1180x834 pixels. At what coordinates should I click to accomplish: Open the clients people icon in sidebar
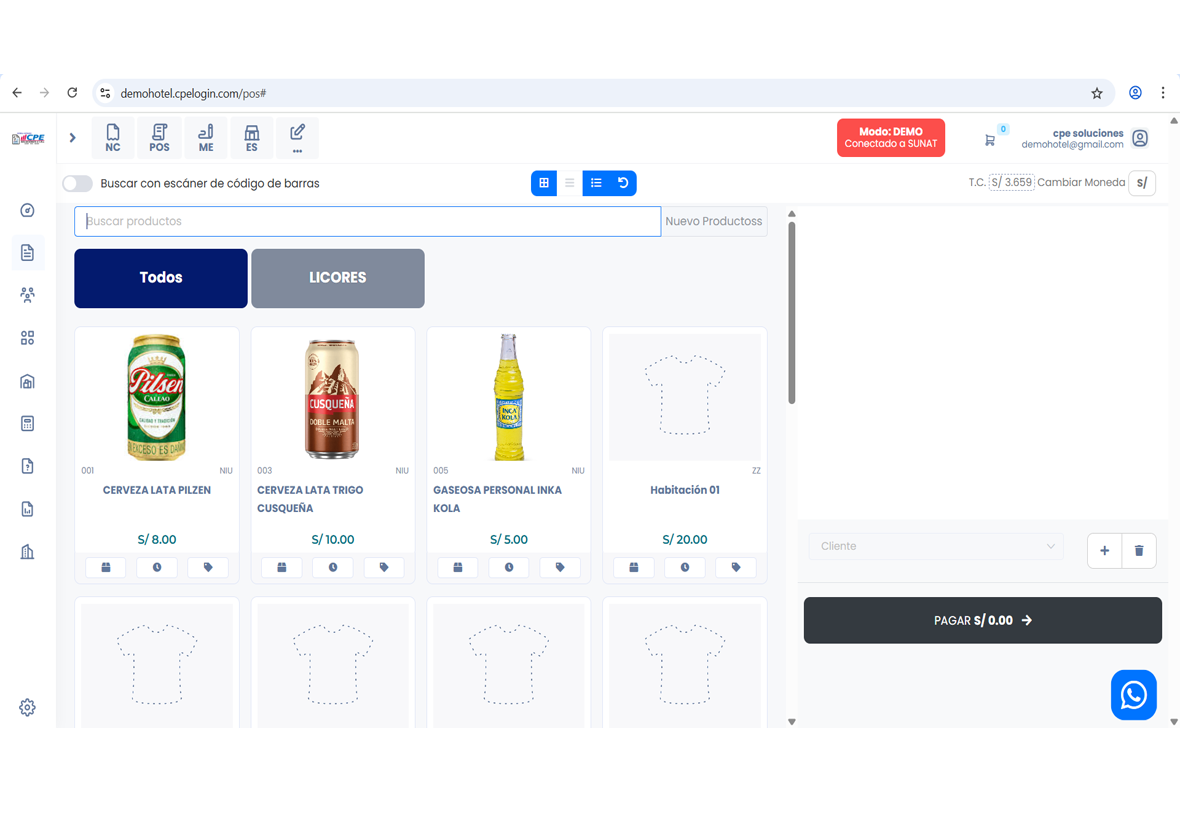pos(27,294)
